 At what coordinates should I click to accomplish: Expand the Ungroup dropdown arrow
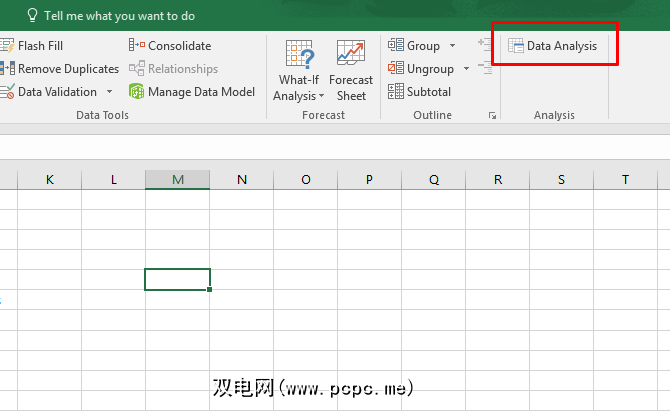click(465, 69)
